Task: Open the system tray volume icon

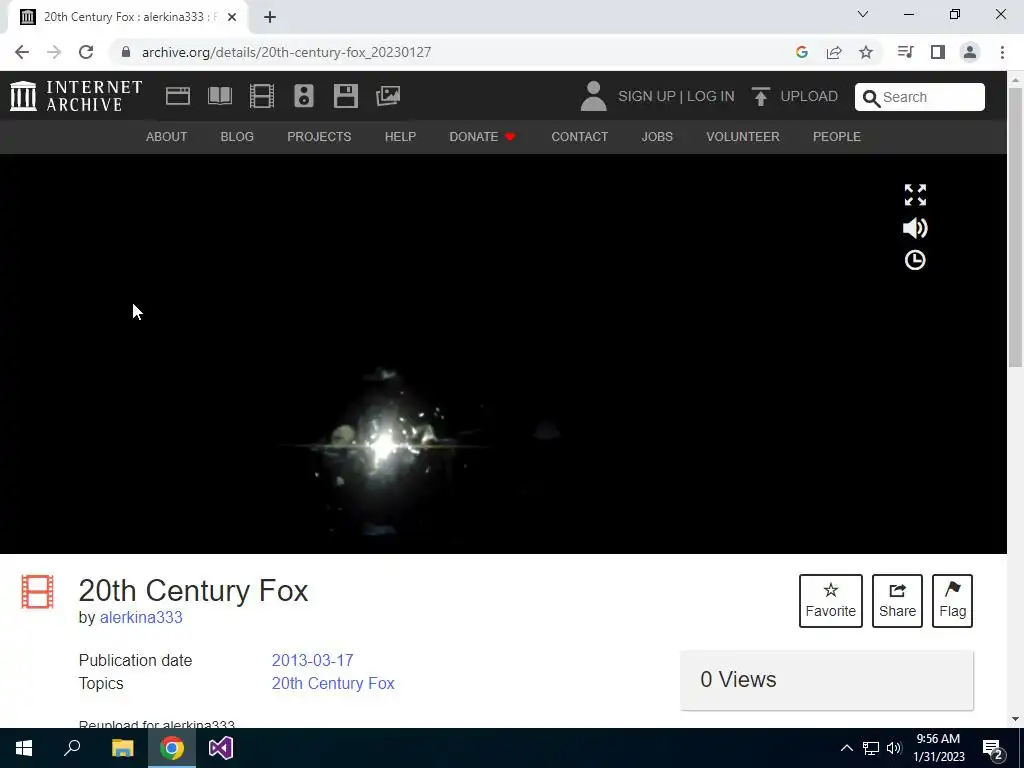Action: pyautogui.click(x=894, y=748)
